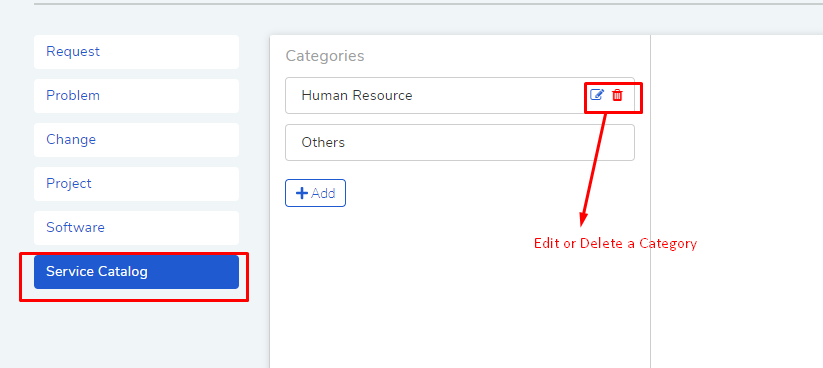Go to the Project section
The height and width of the screenshot is (368, 823).
[x=136, y=184]
